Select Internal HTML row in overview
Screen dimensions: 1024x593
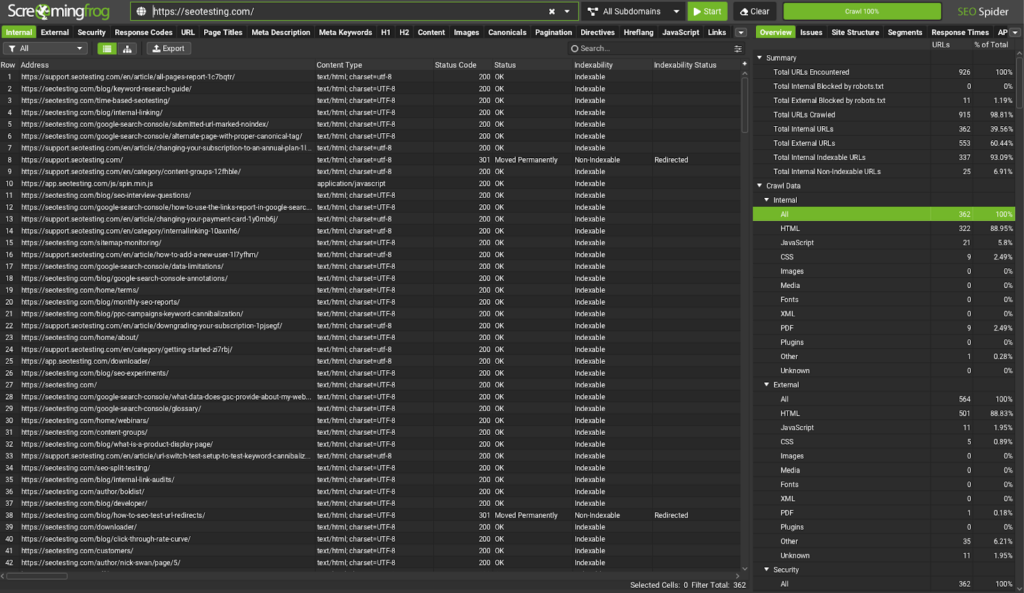click(x=884, y=229)
